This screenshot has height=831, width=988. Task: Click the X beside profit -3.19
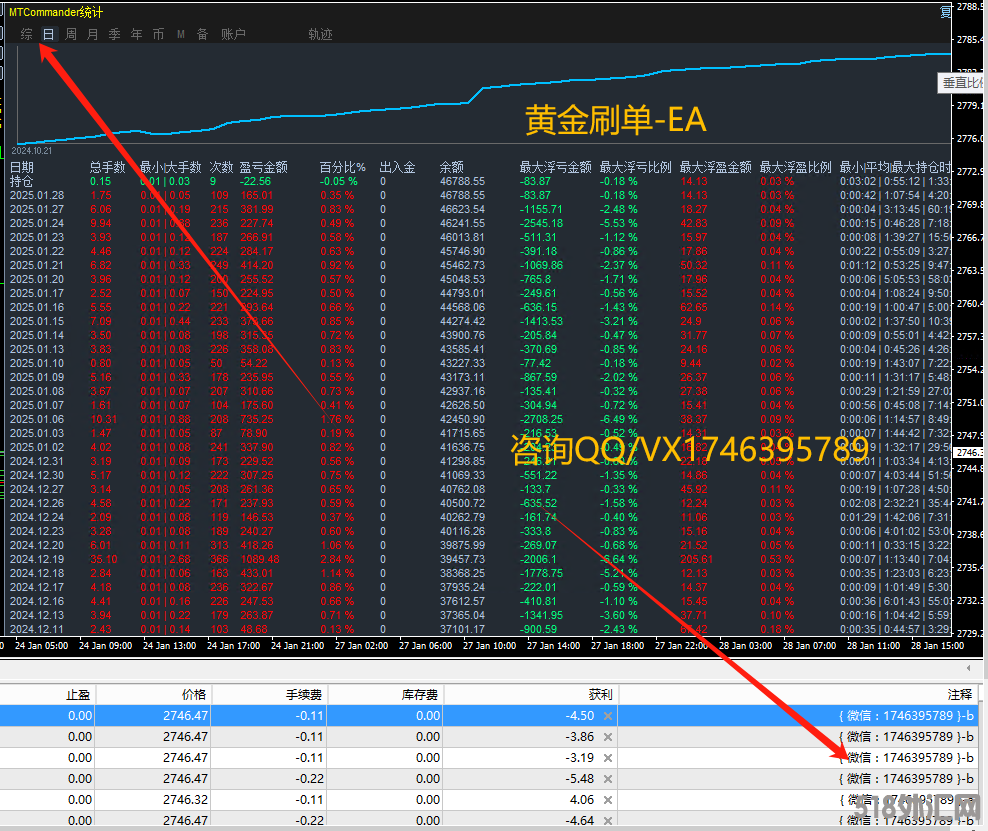(608, 758)
